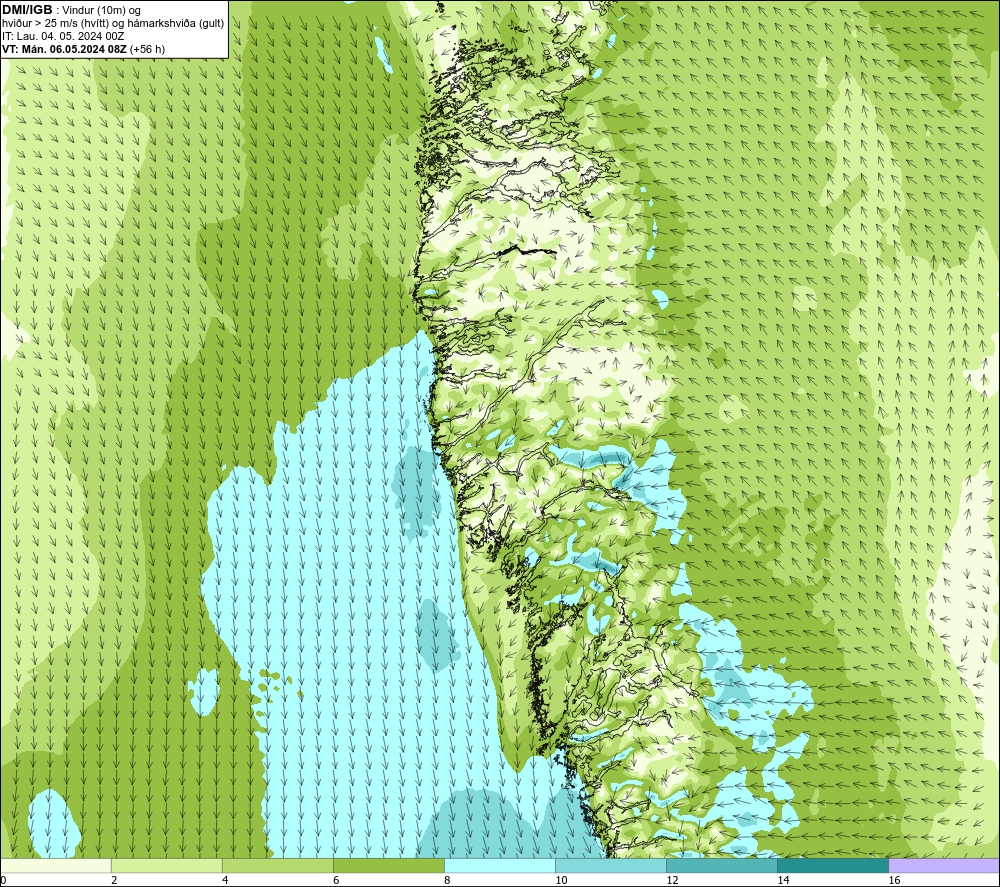Click the legend scale label '2'
This screenshot has height=887, width=1000.
(x=114, y=880)
